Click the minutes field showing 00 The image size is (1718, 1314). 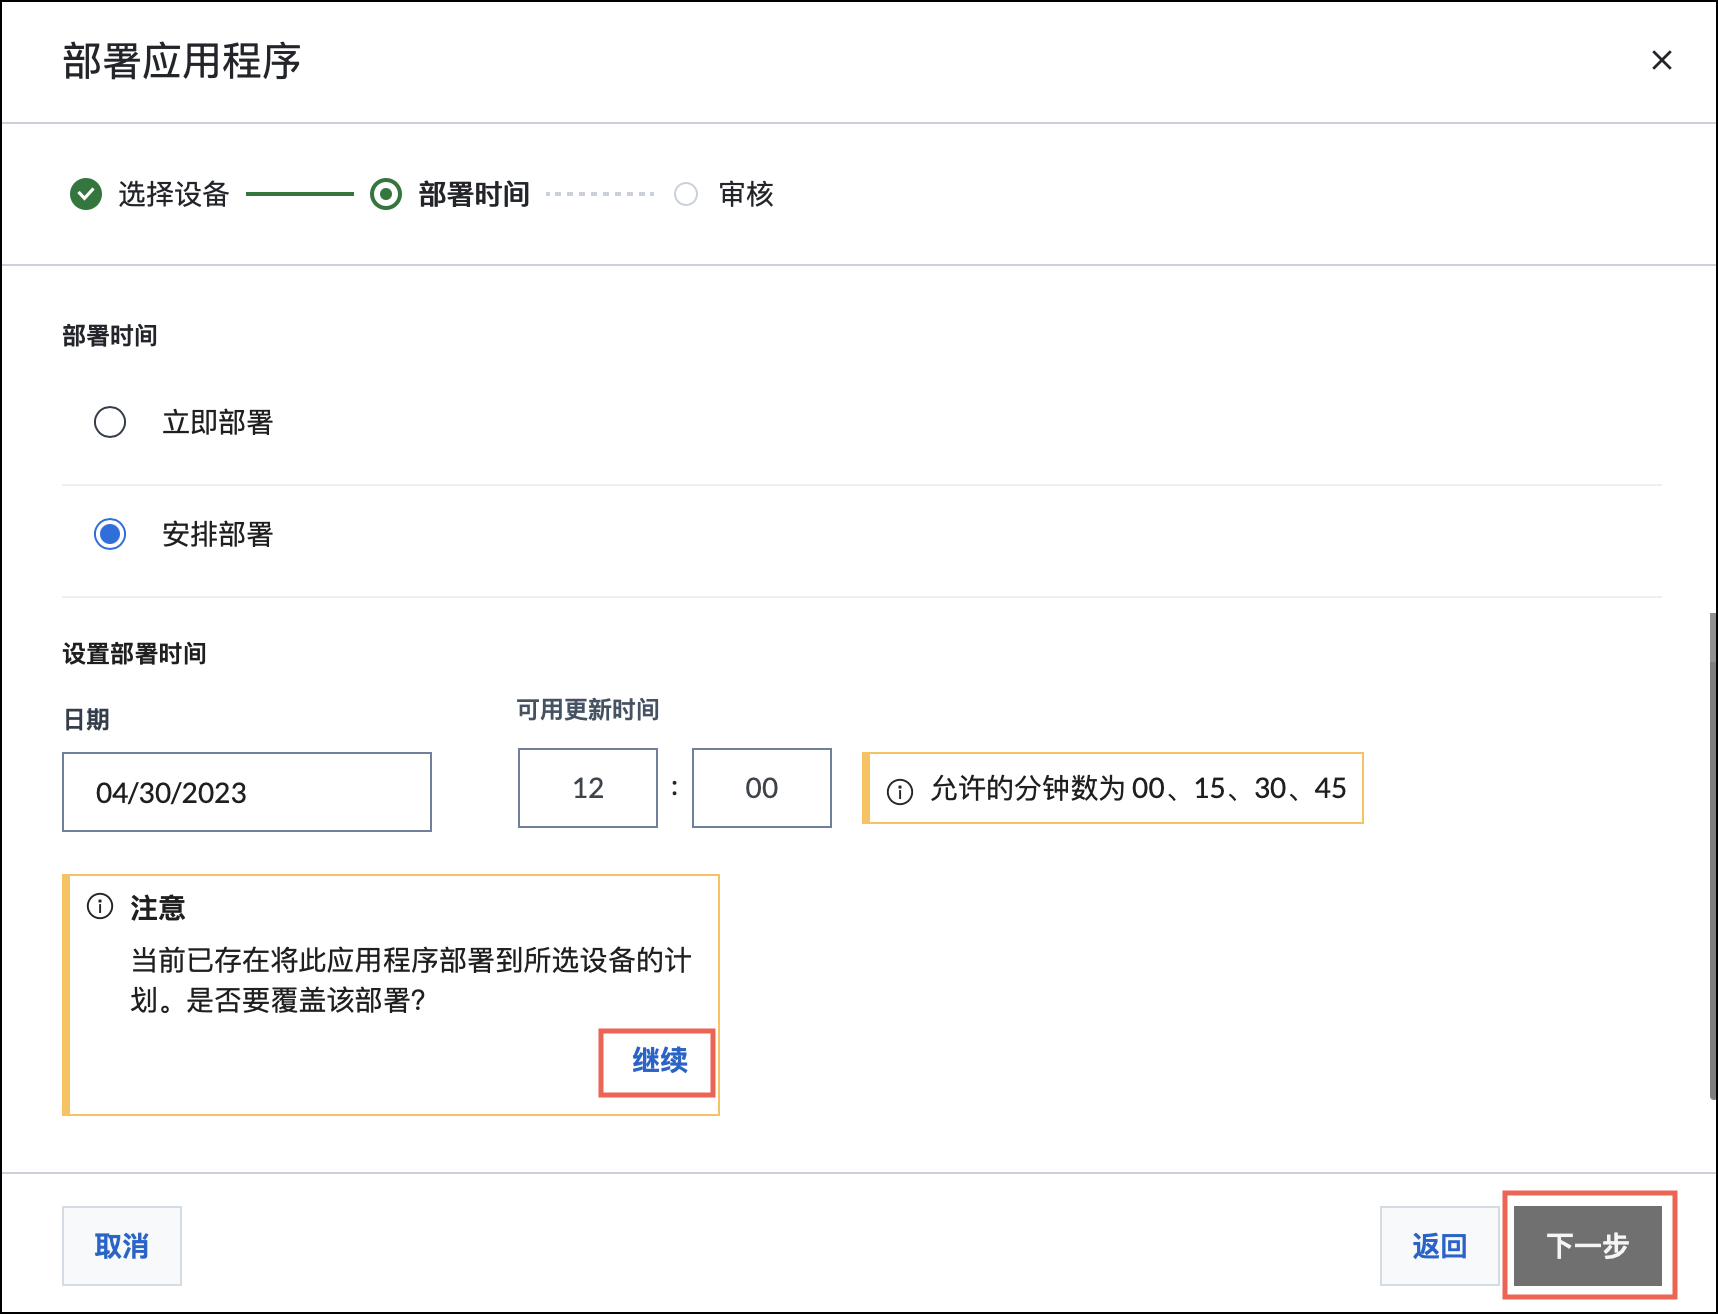click(762, 788)
